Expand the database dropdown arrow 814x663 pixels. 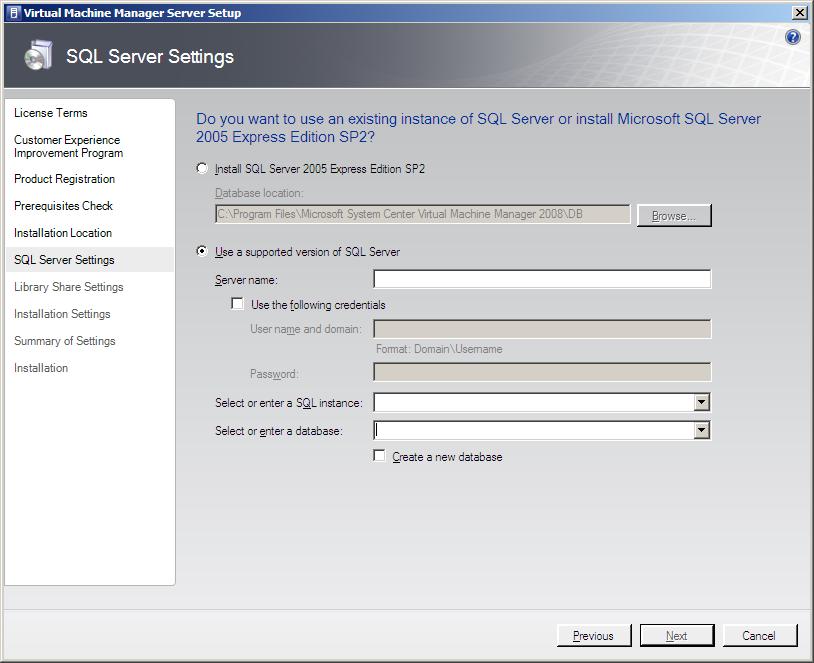click(x=701, y=431)
